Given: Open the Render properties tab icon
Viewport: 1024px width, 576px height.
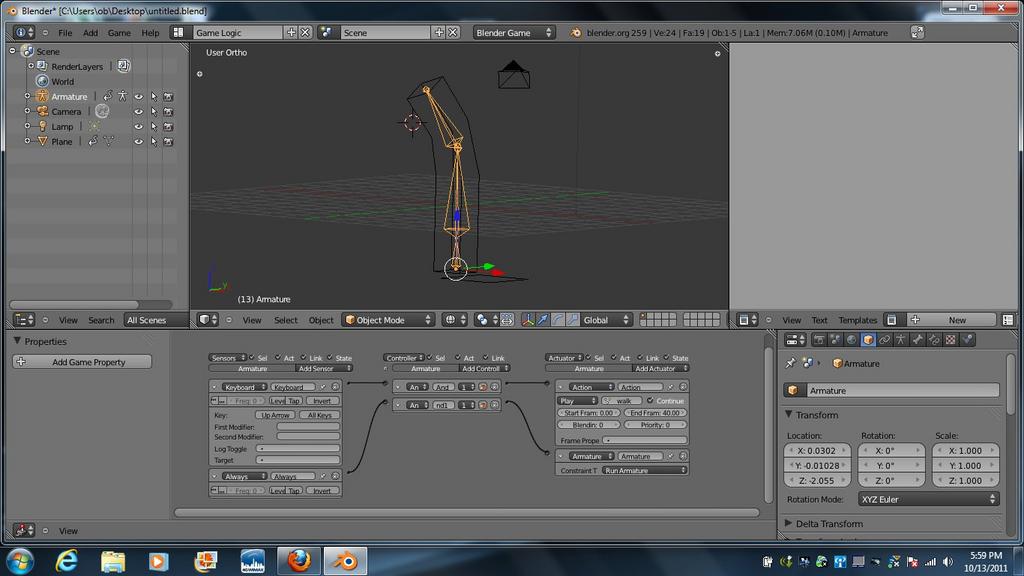Looking at the screenshot, I should coord(819,340).
